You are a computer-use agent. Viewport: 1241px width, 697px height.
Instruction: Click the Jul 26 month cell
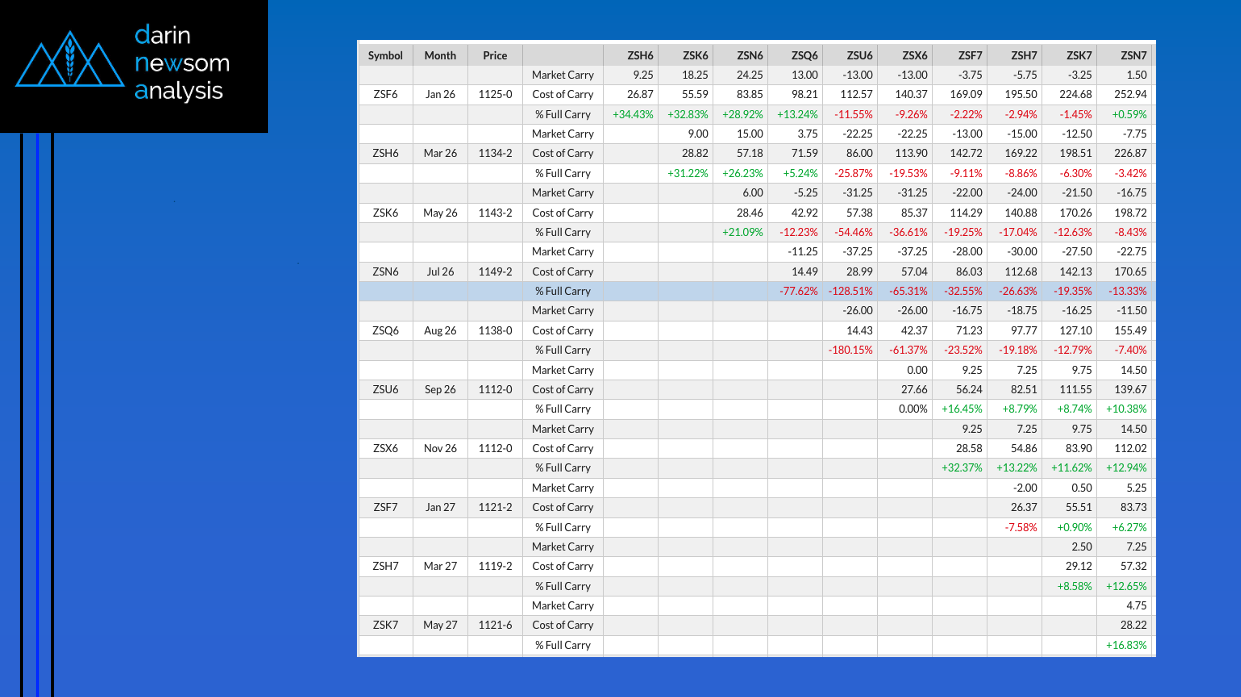(440, 272)
